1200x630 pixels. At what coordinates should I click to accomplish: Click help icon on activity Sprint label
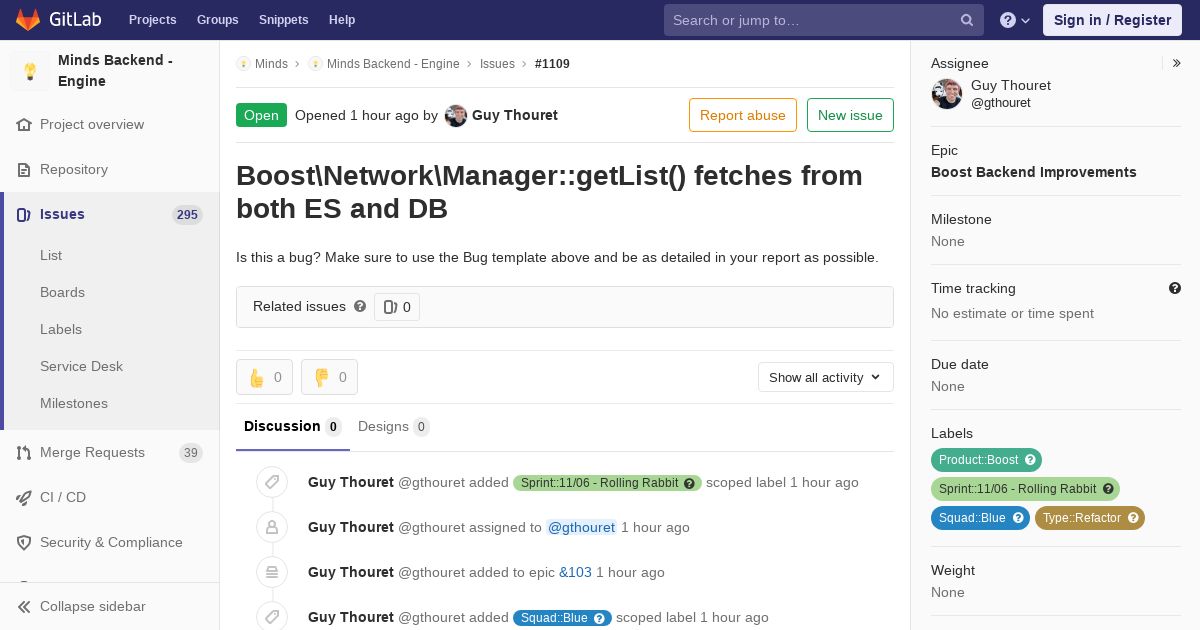(x=689, y=483)
